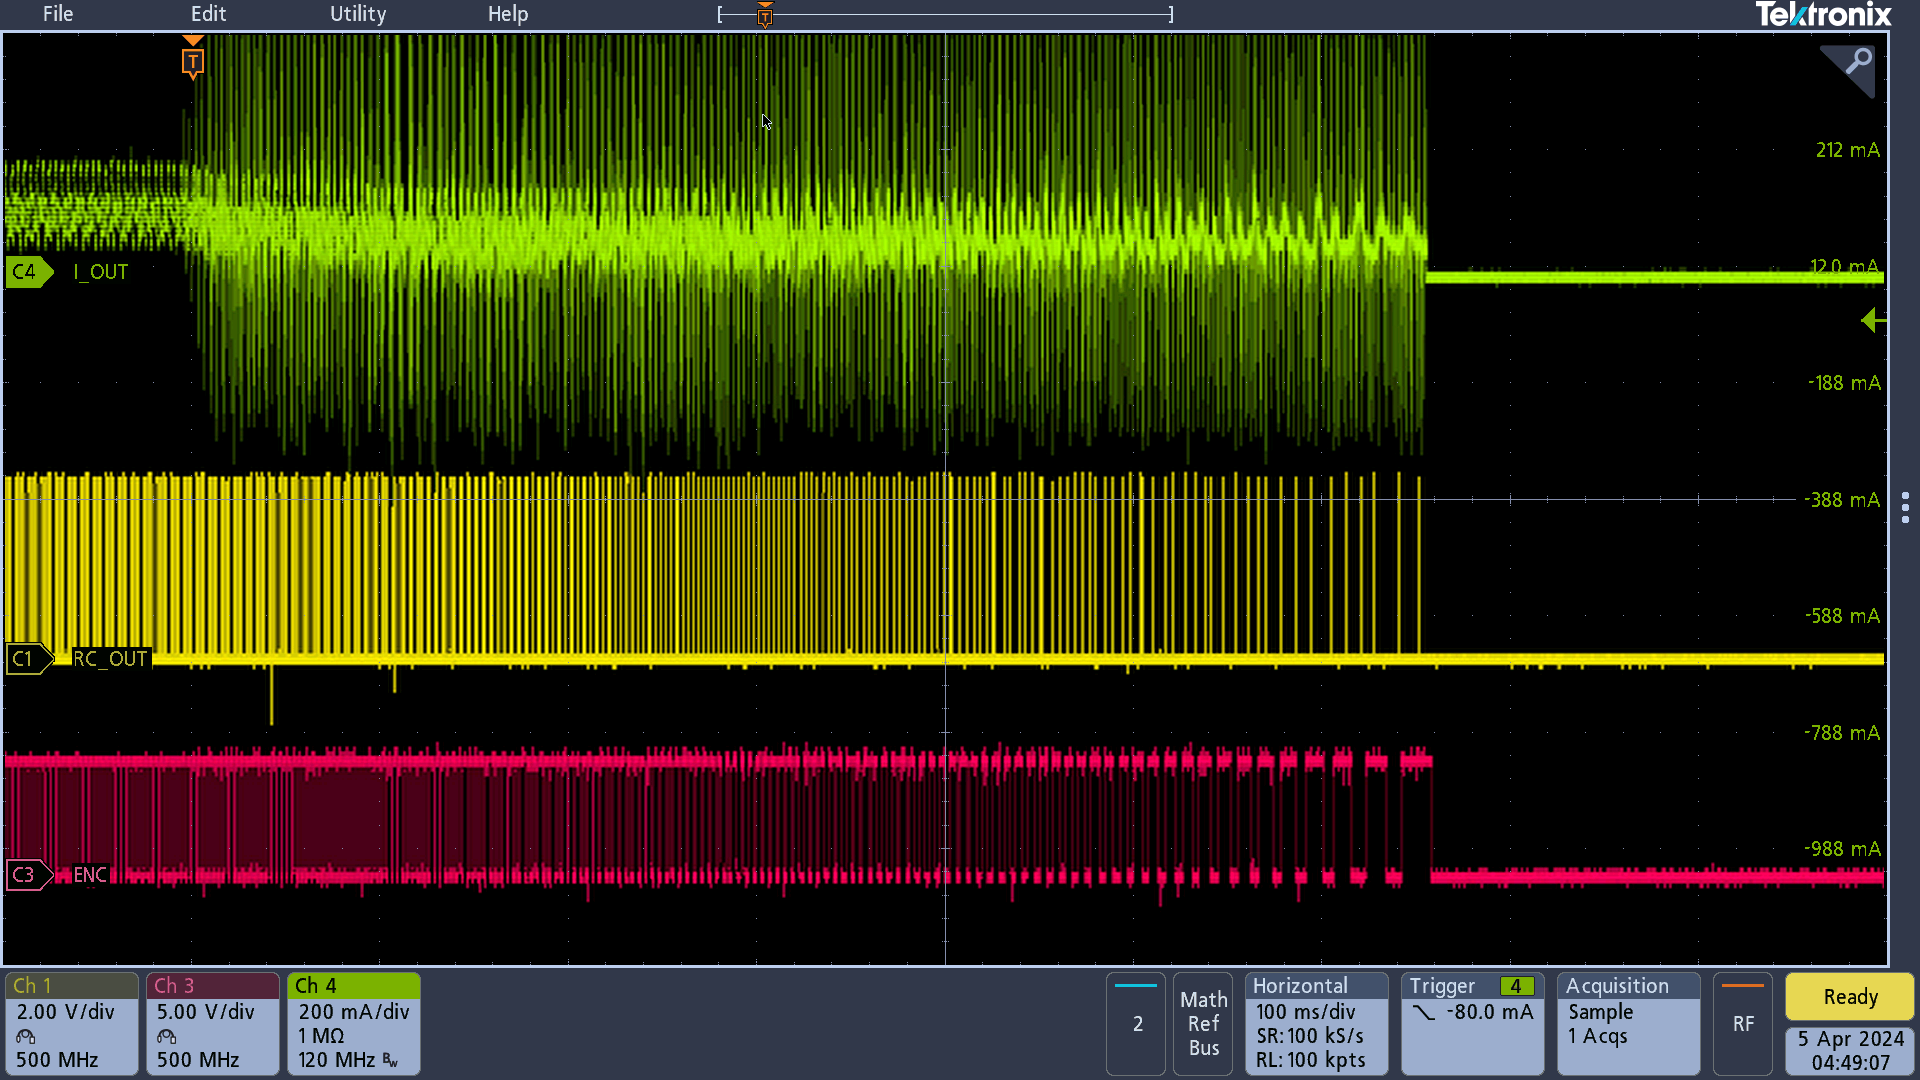Click the magnifier zoom icon

click(1857, 62)
